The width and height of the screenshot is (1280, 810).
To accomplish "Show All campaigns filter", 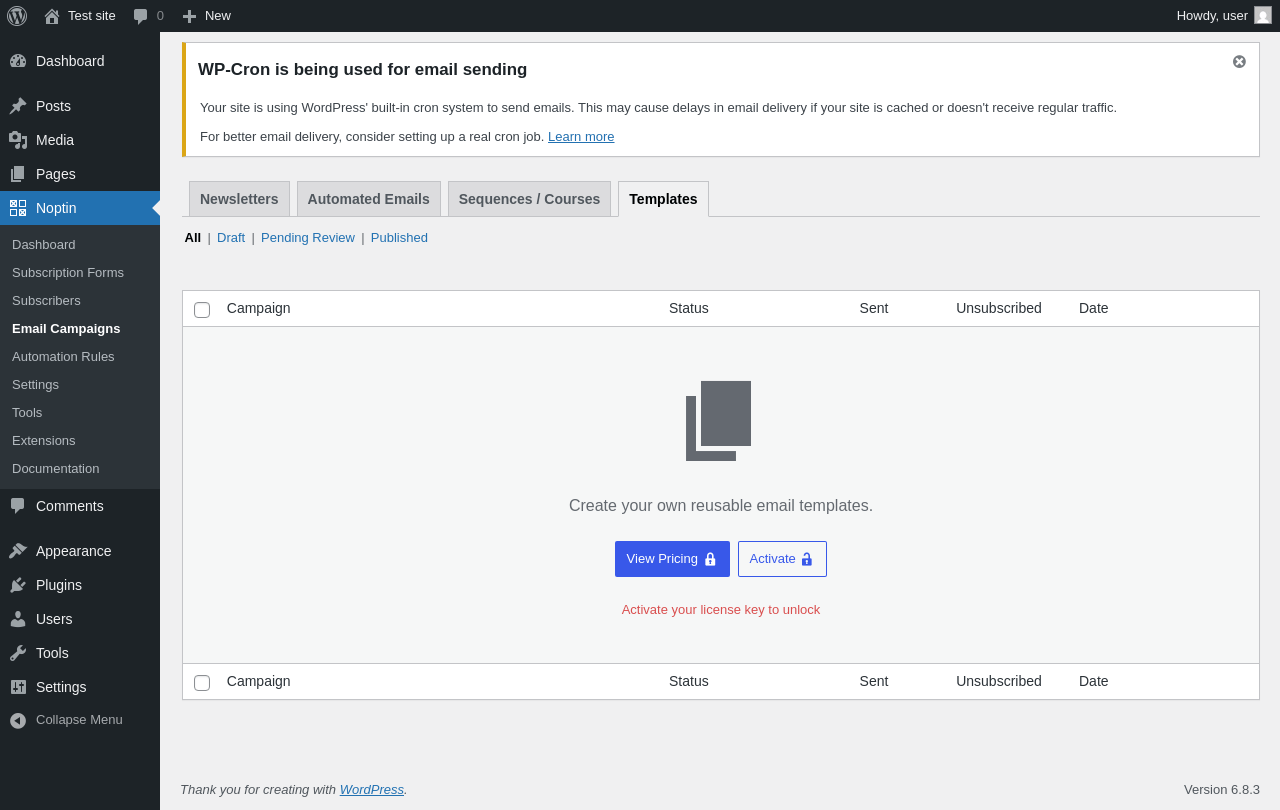I will click(193, 238).
